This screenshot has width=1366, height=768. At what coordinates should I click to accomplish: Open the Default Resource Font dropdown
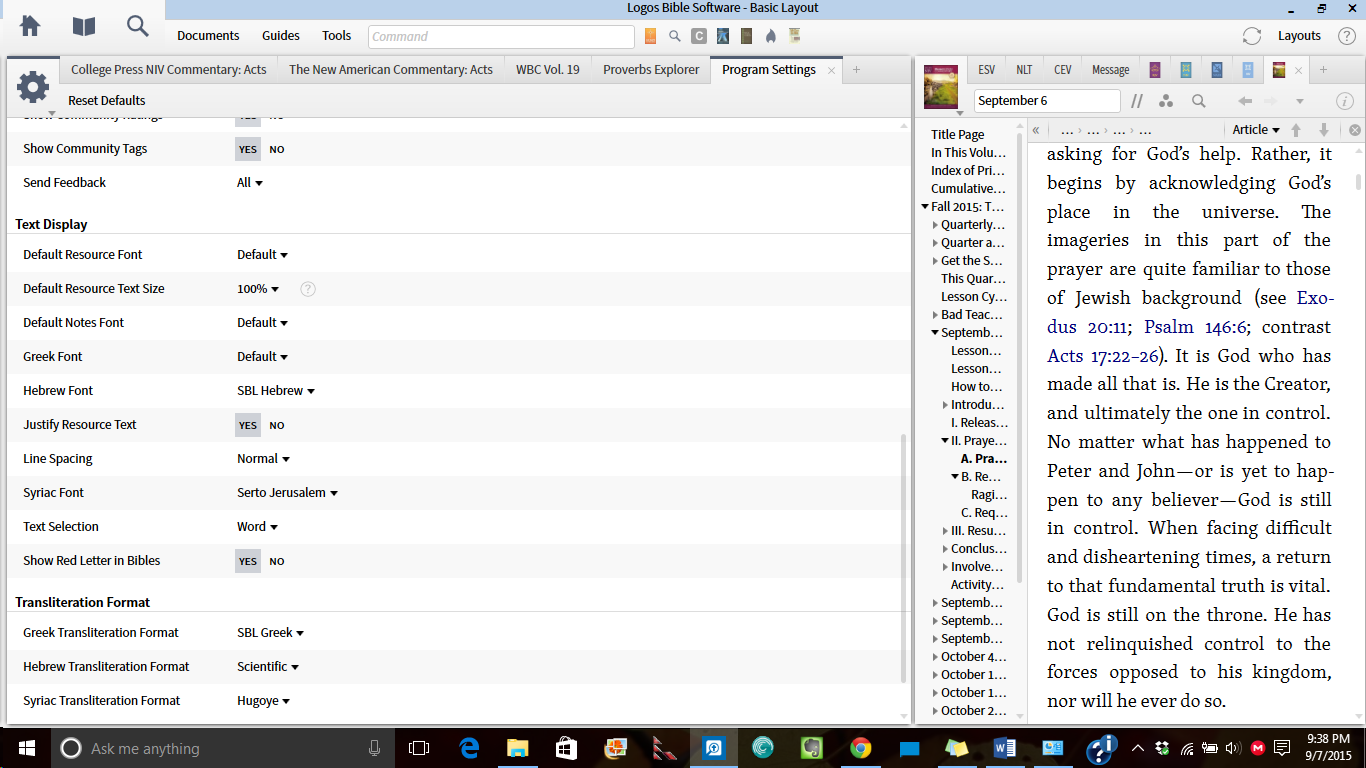point(262,255)
